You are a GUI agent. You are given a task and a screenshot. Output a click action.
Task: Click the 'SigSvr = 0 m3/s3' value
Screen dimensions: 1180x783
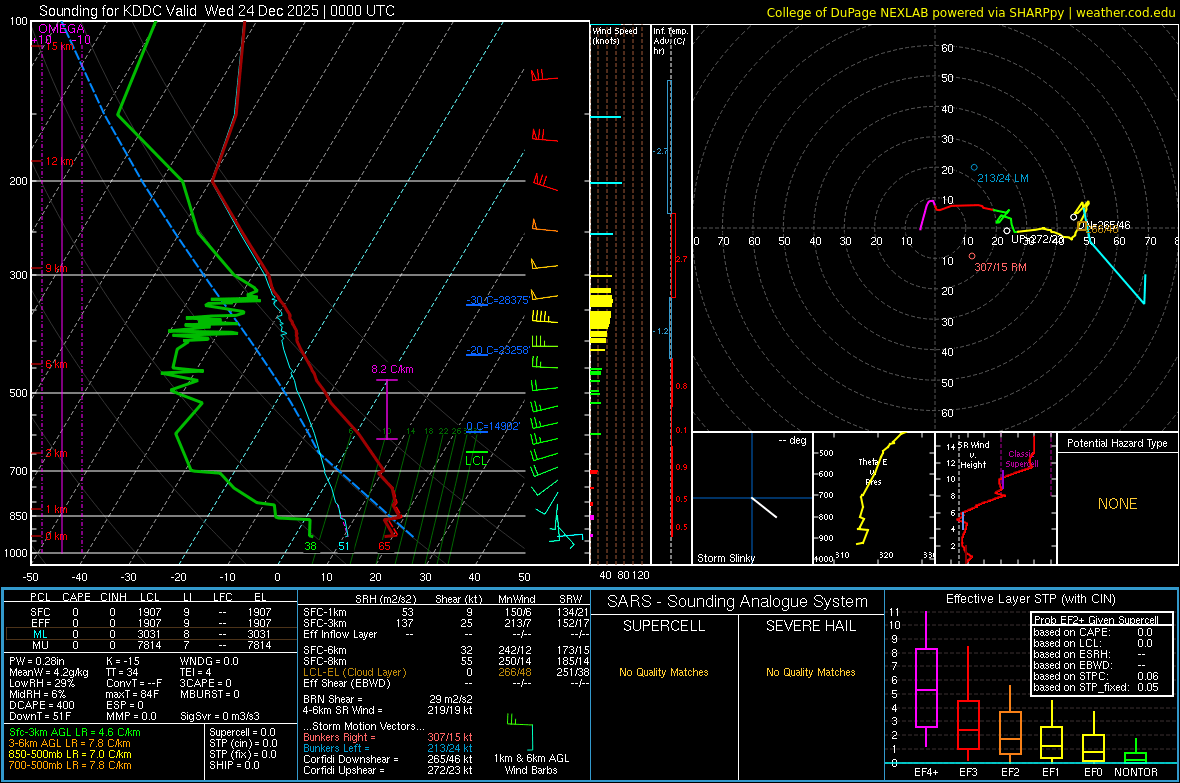pyautogui.click(x=220, y=716)
